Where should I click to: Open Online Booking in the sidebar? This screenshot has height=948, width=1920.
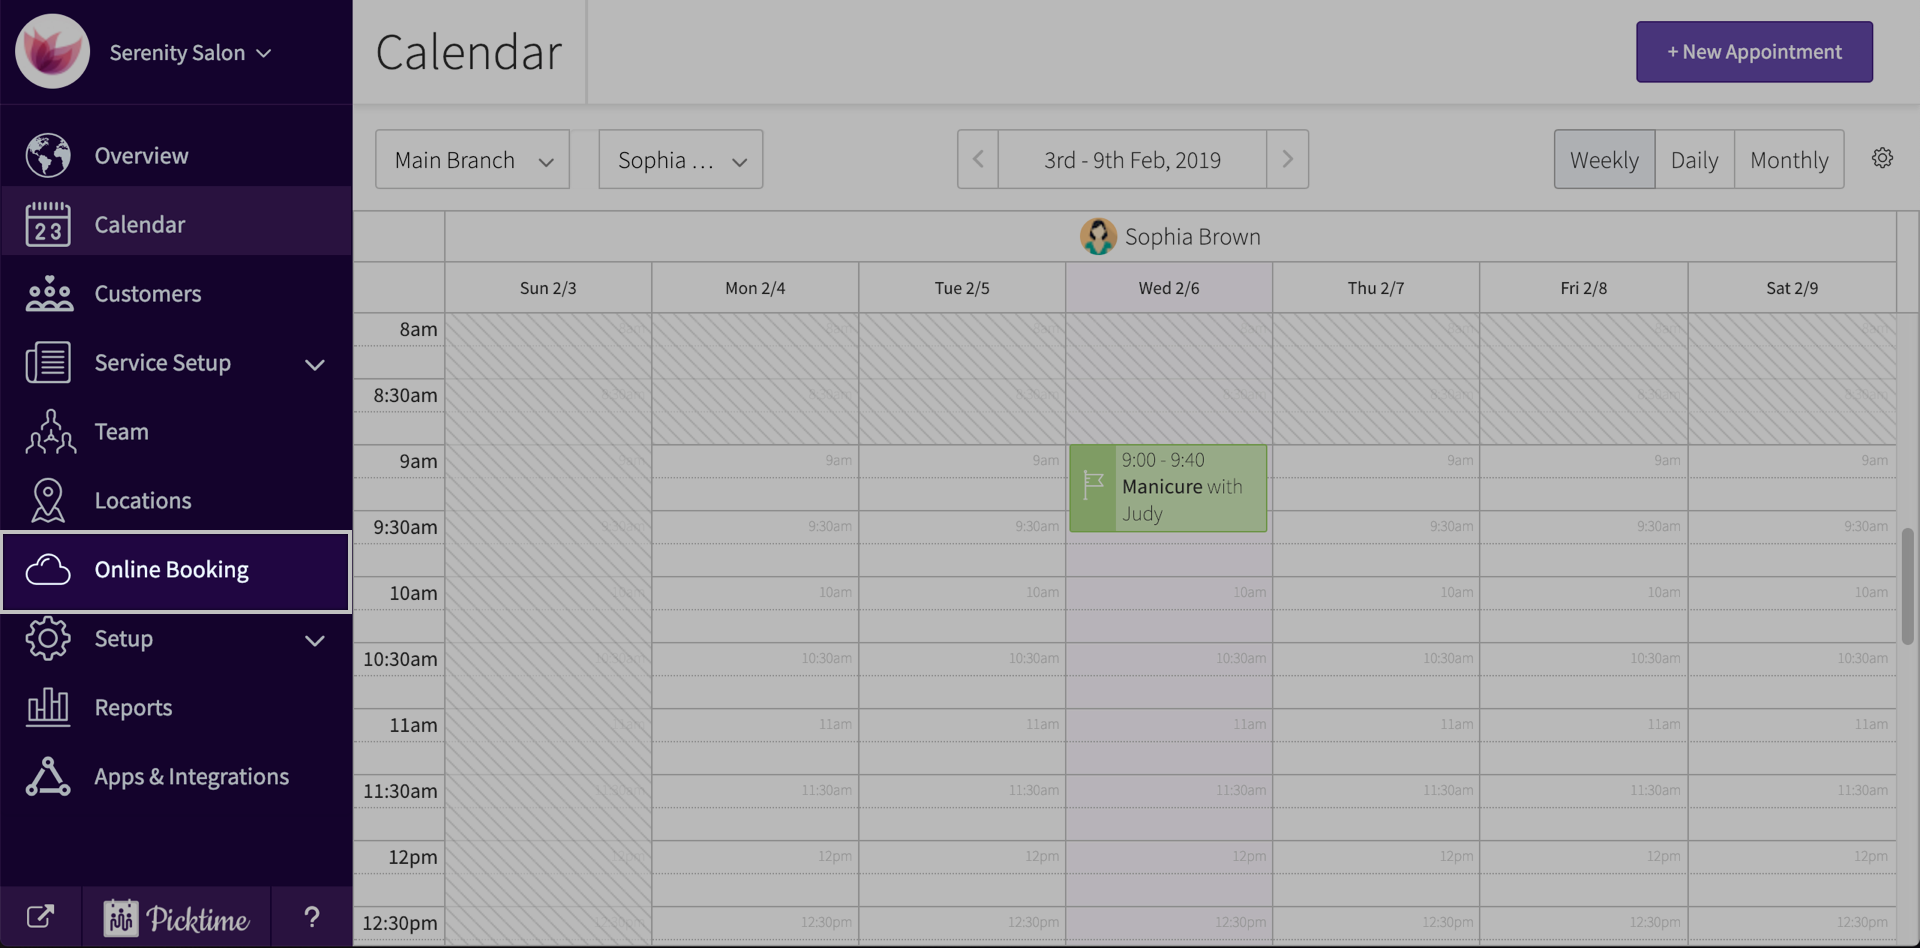(x=171, y=570)
